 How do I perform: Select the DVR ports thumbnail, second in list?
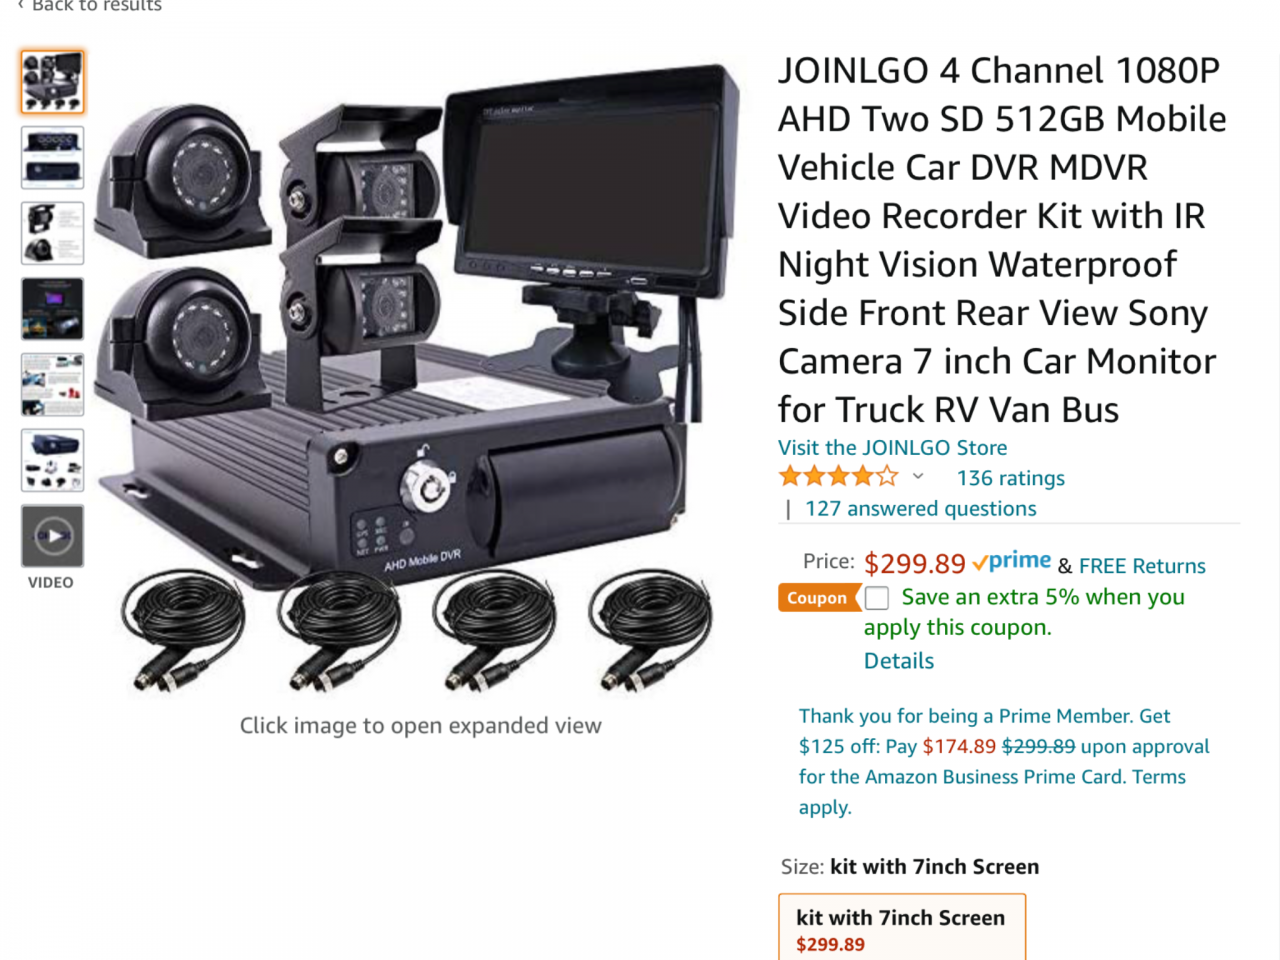pos(52,157)
